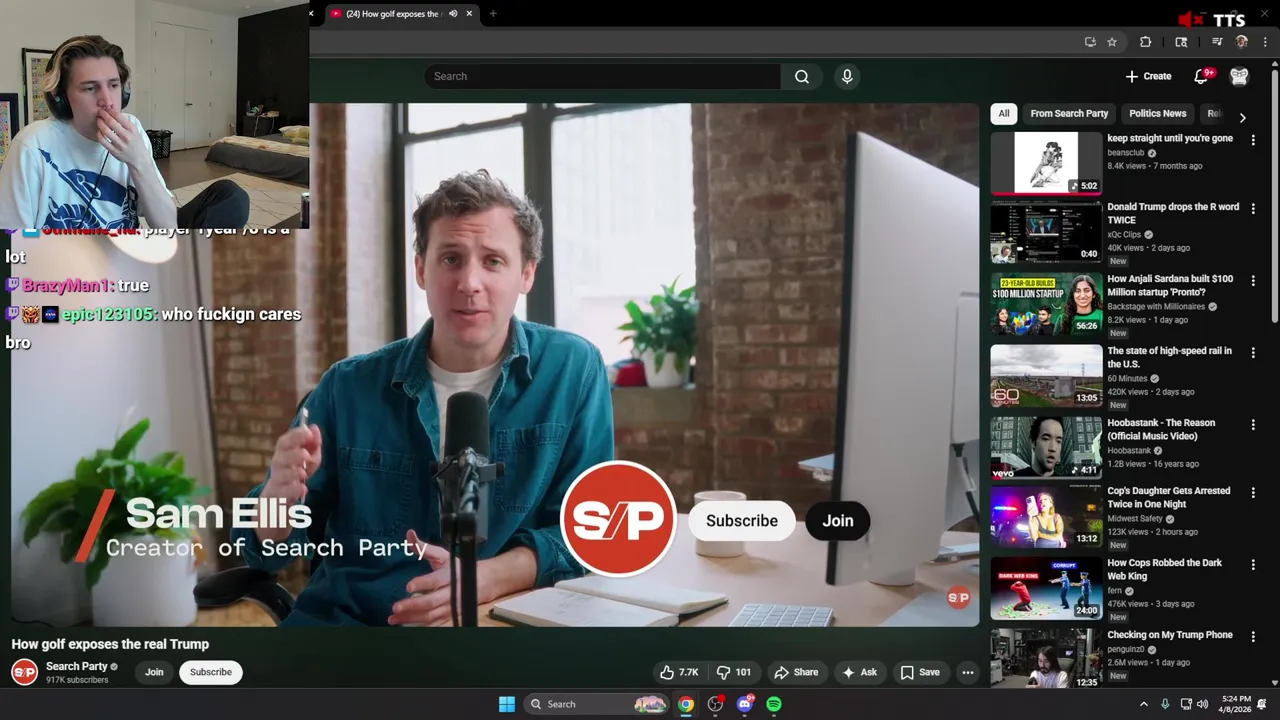Open options for Dark Web King video
This screenshot has width=1280, height=720.
coord(1253,565)
